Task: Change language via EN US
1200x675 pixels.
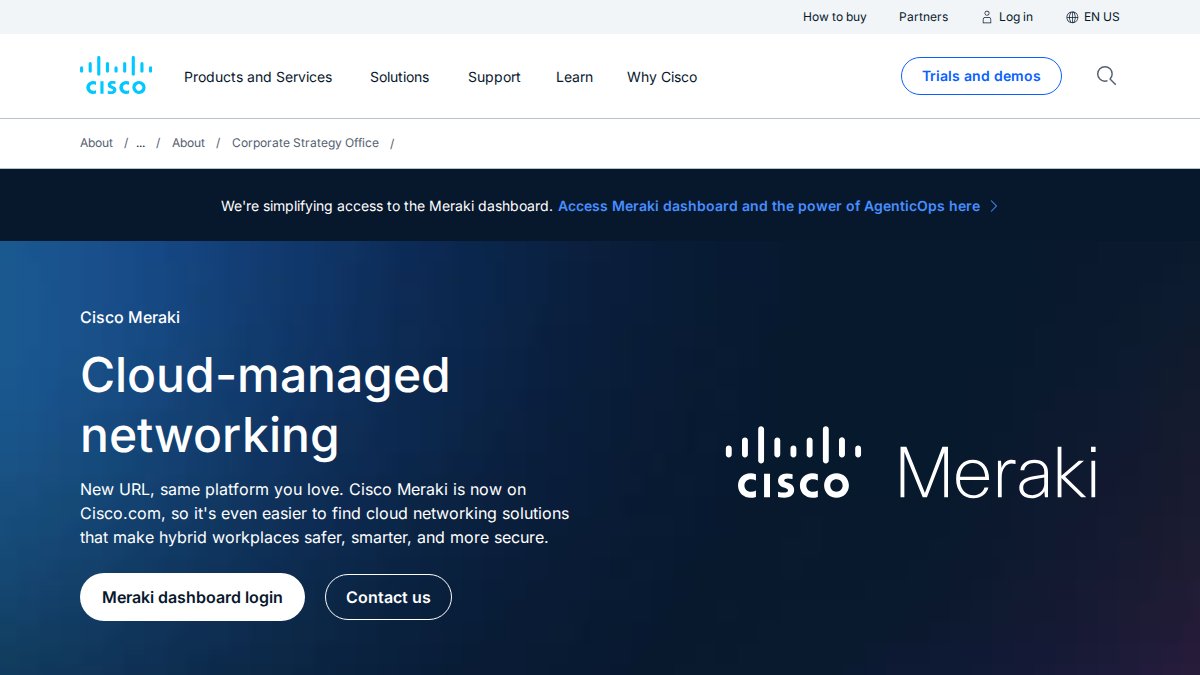Action: pyautogui.click(x=1101, y=17)
